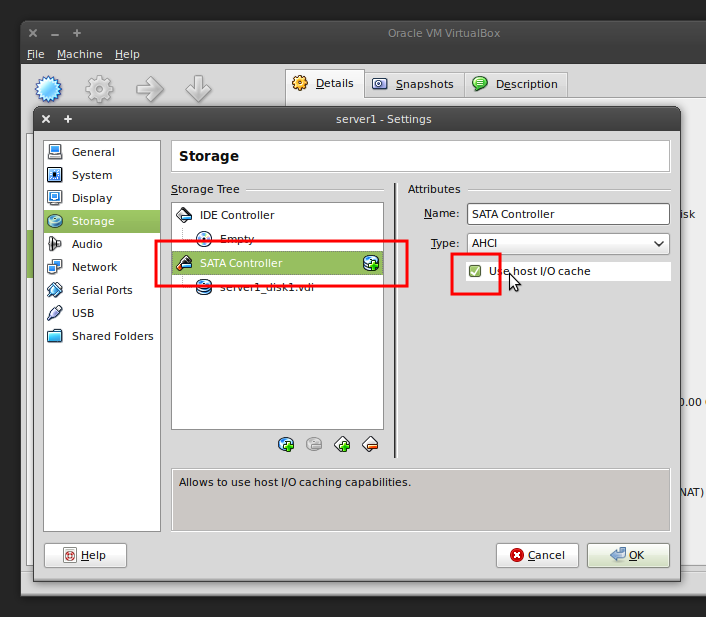
Task: Open the System settings category
Action: coord(102,175)
